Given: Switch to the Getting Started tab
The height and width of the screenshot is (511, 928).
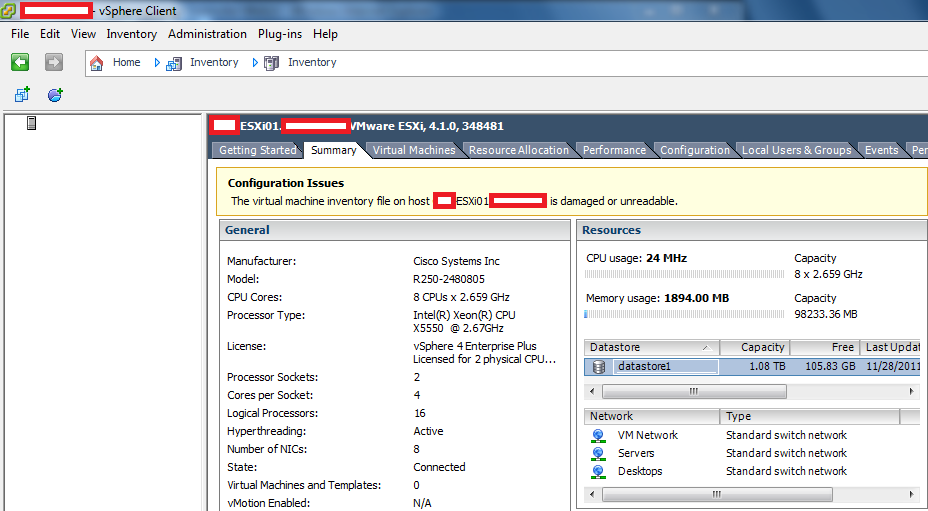Looking at the screenshot, I should (x=257, y=150).
